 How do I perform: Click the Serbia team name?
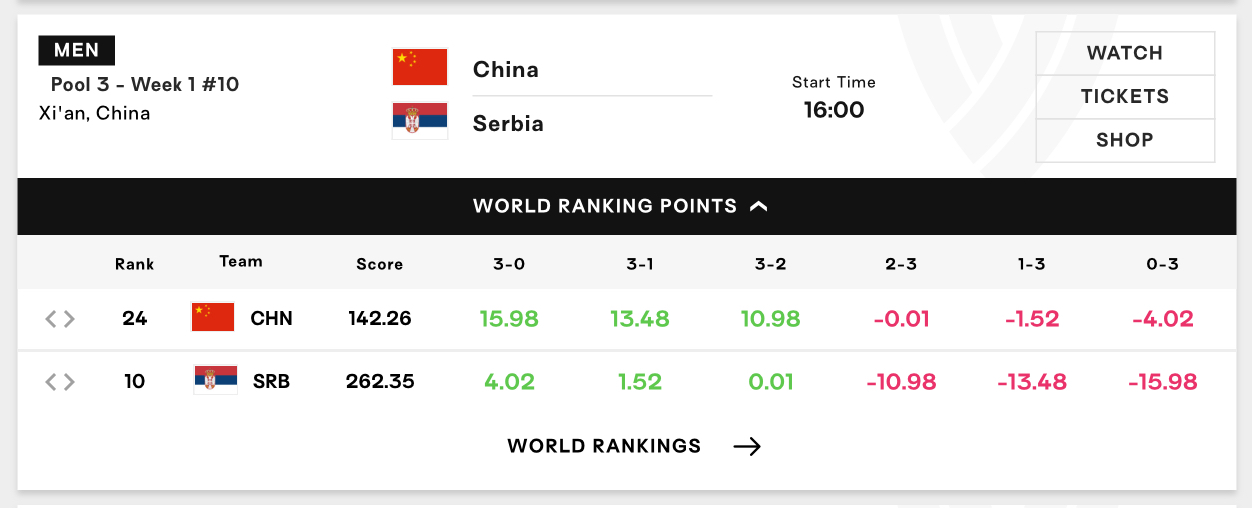point(508,124)
